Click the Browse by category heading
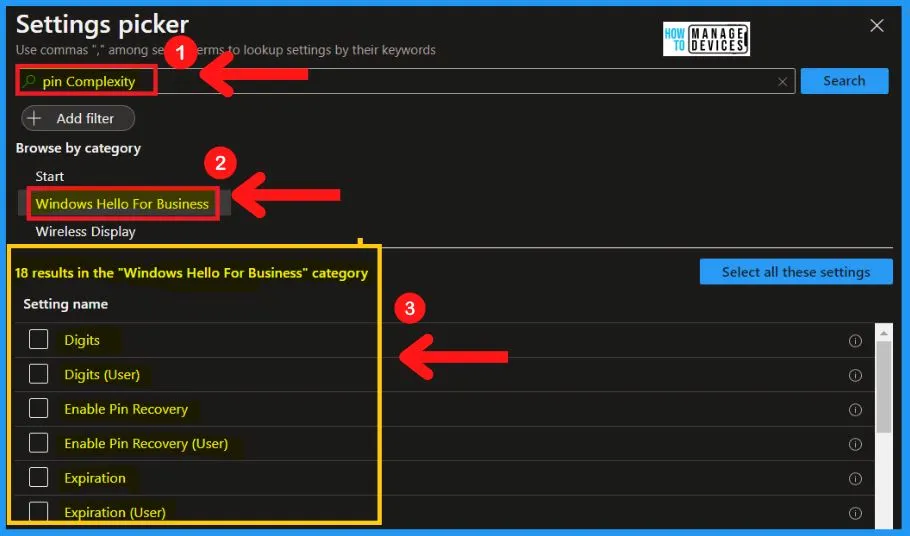Viewport: 910px width, 536px height. click(78, 149)
